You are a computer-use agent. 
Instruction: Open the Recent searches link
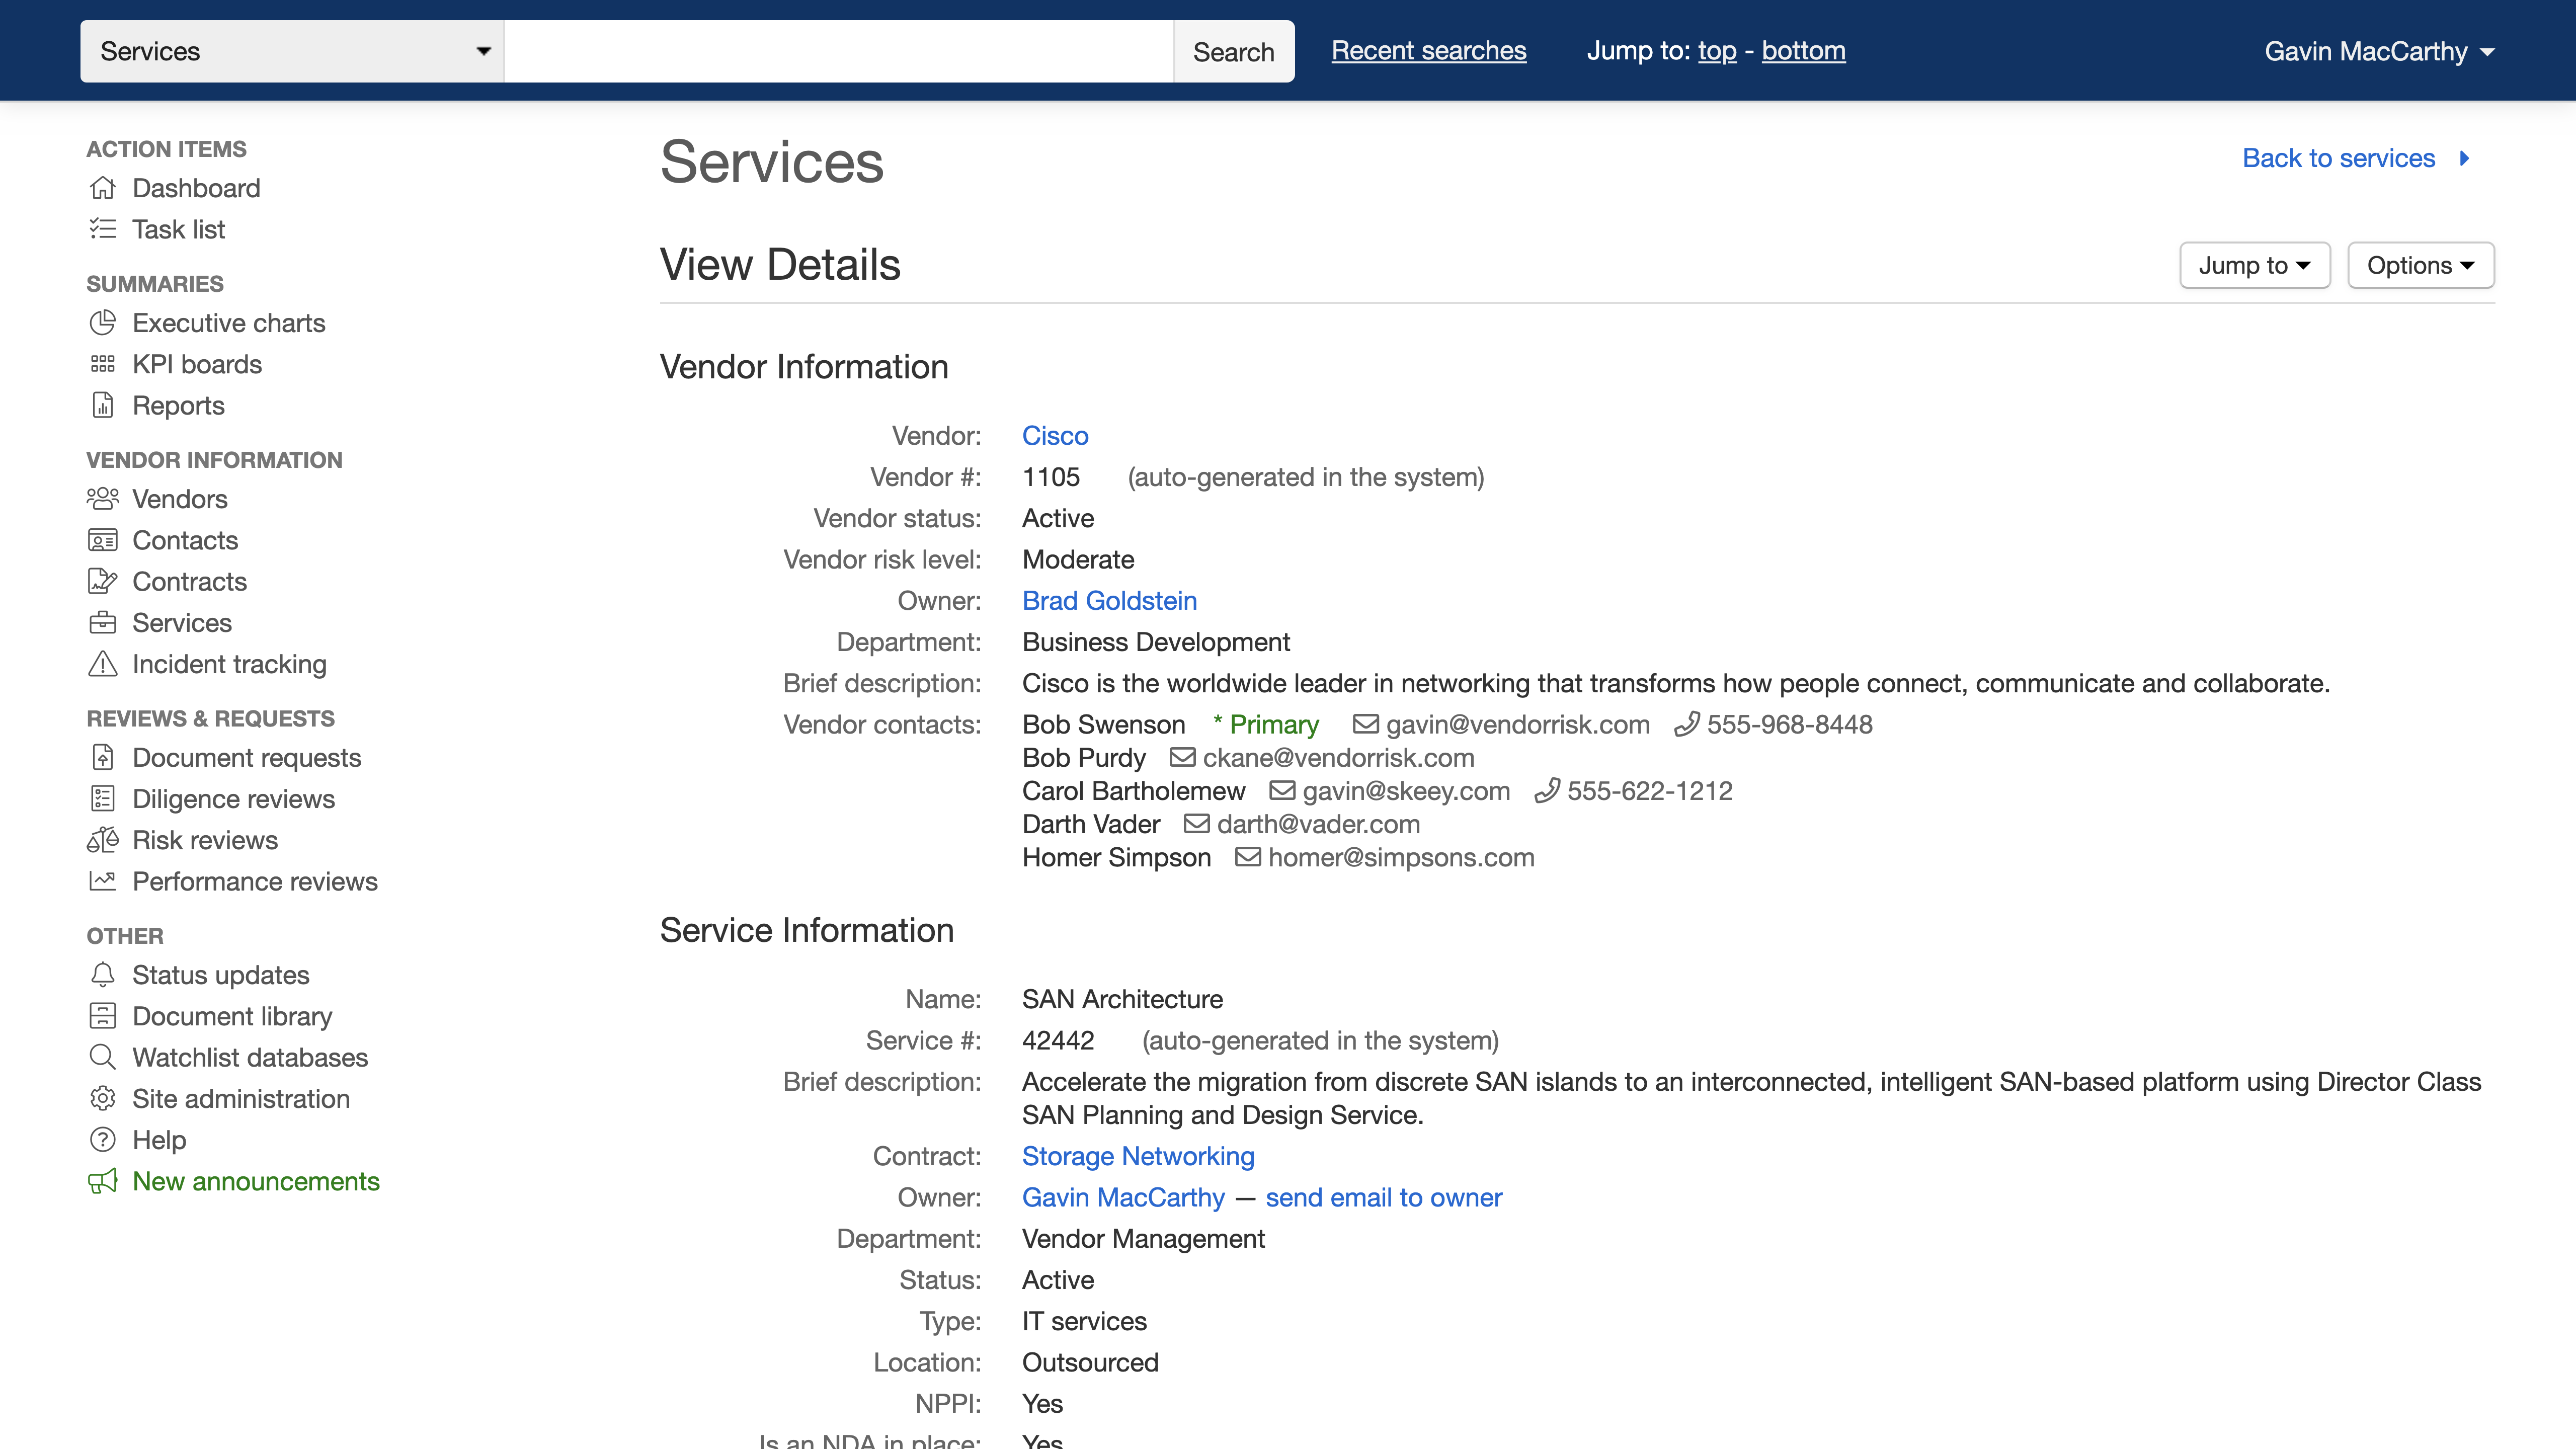pos(1428,50)
